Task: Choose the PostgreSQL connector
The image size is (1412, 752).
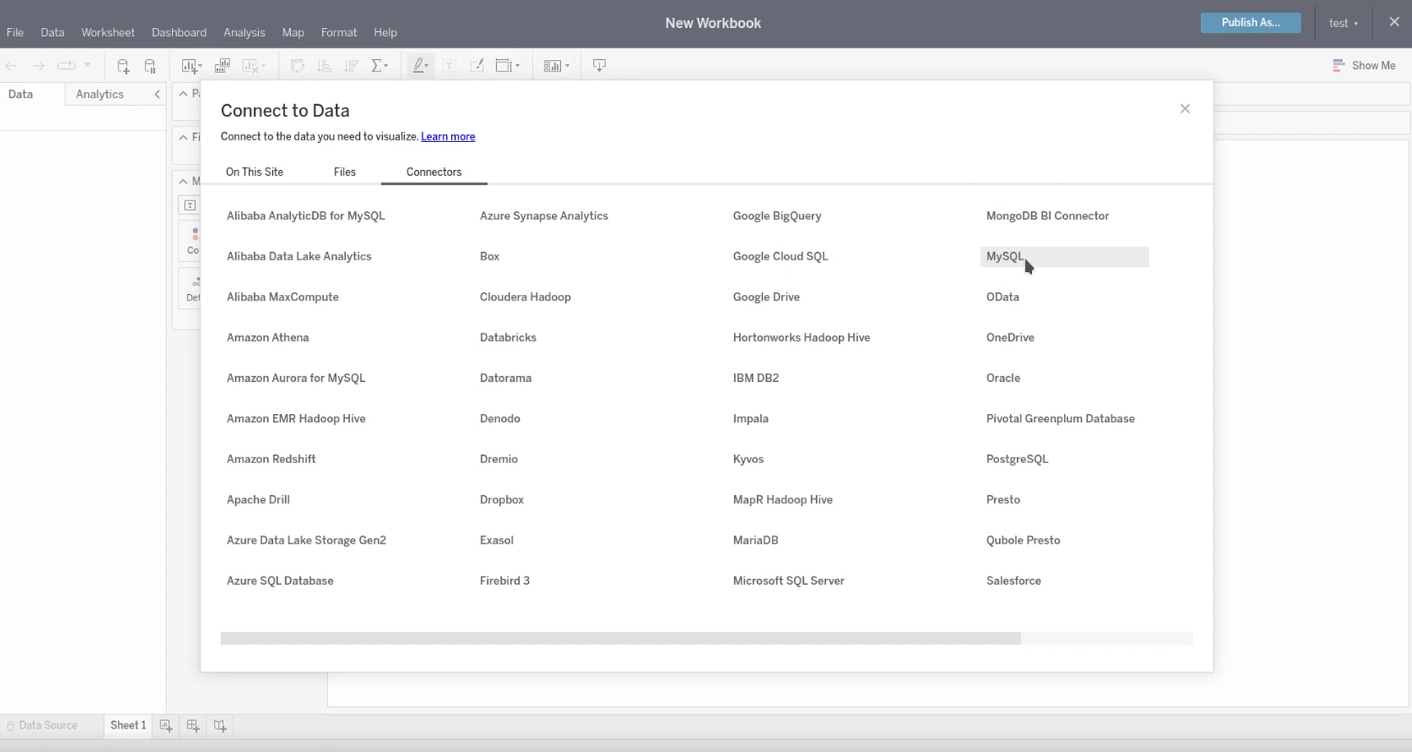Action: [1017, 460]
